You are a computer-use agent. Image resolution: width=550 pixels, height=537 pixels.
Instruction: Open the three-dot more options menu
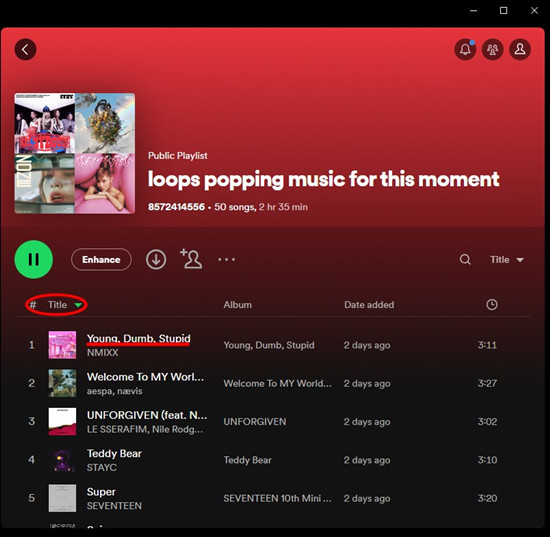tap(227, 260)
